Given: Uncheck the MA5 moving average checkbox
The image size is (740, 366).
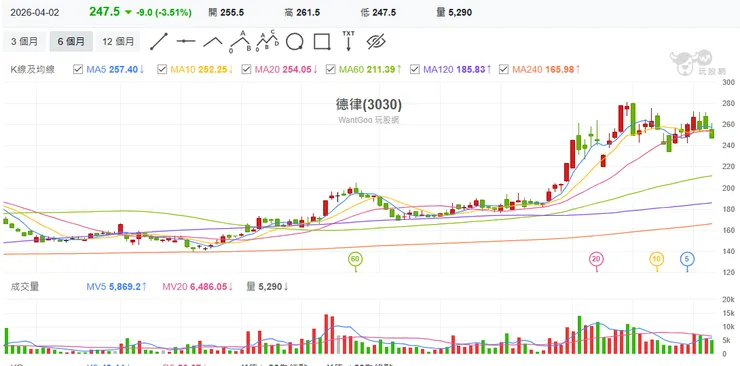Looking at the screenshot, I should pyautogui.click(x=78, y=69).
